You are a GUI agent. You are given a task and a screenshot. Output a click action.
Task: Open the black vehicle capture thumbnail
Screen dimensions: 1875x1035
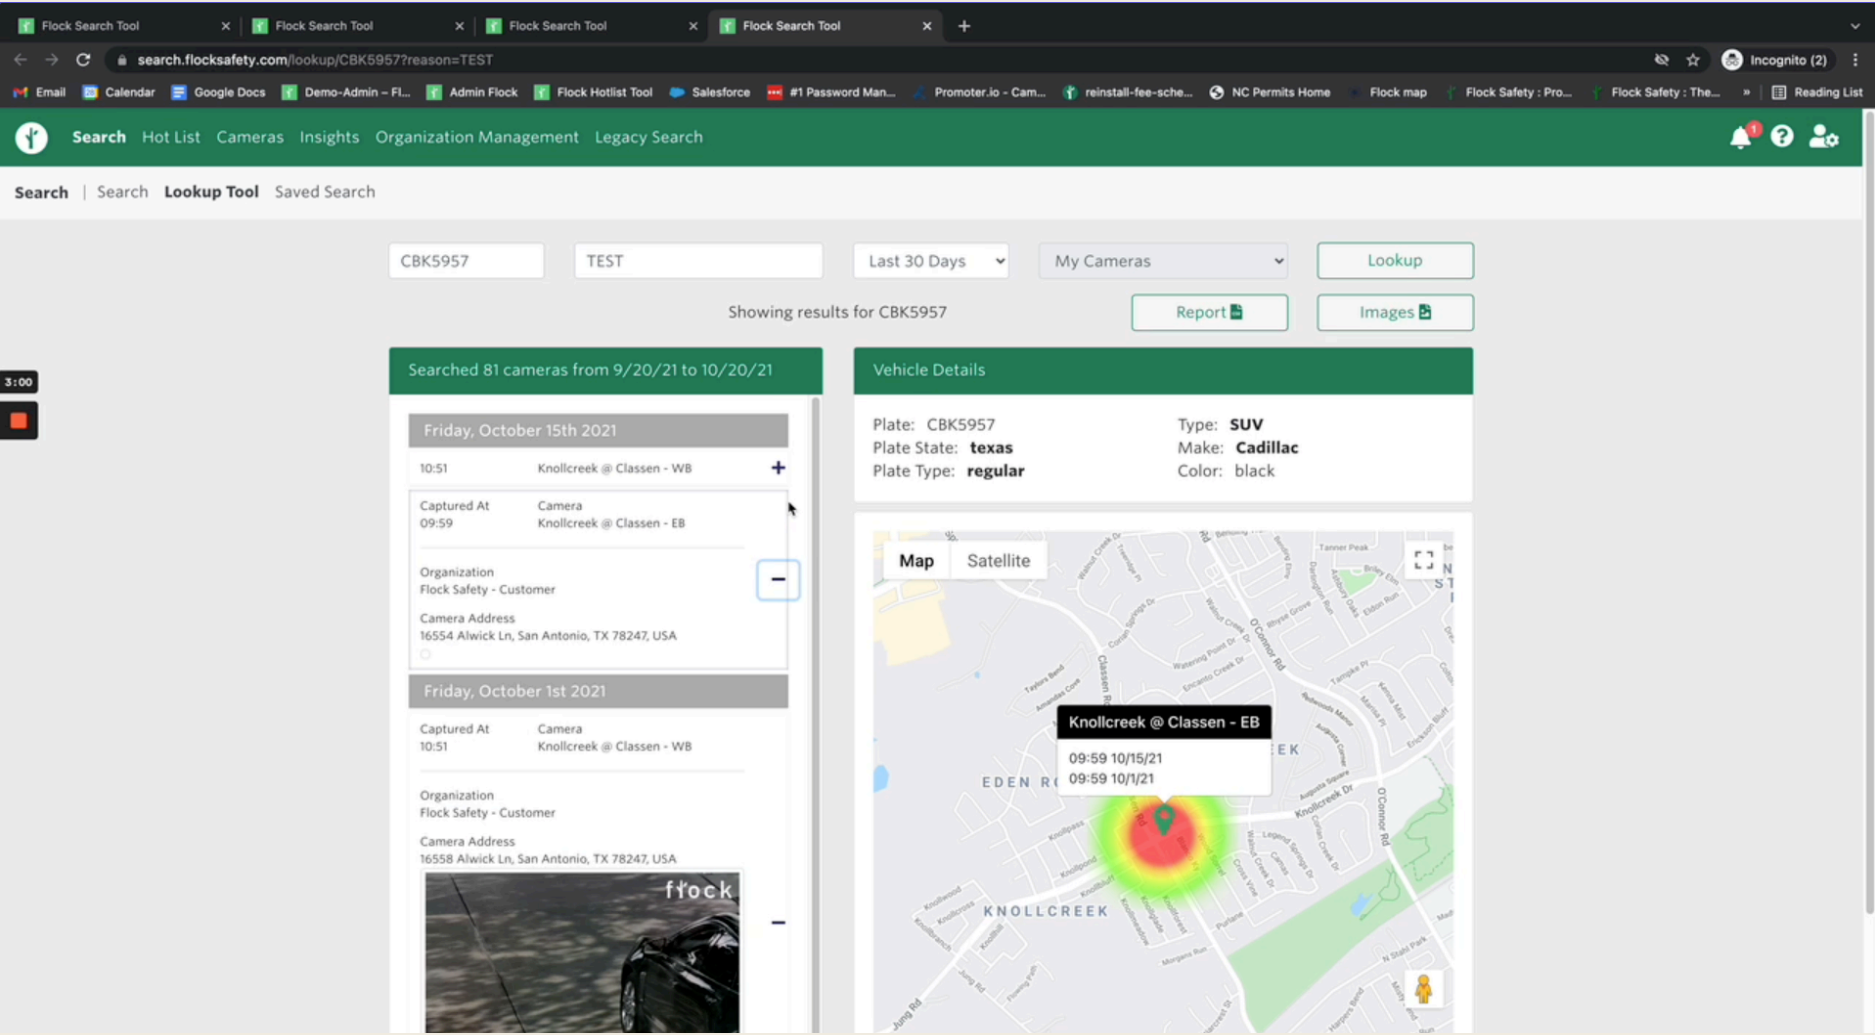pos(582,952)
